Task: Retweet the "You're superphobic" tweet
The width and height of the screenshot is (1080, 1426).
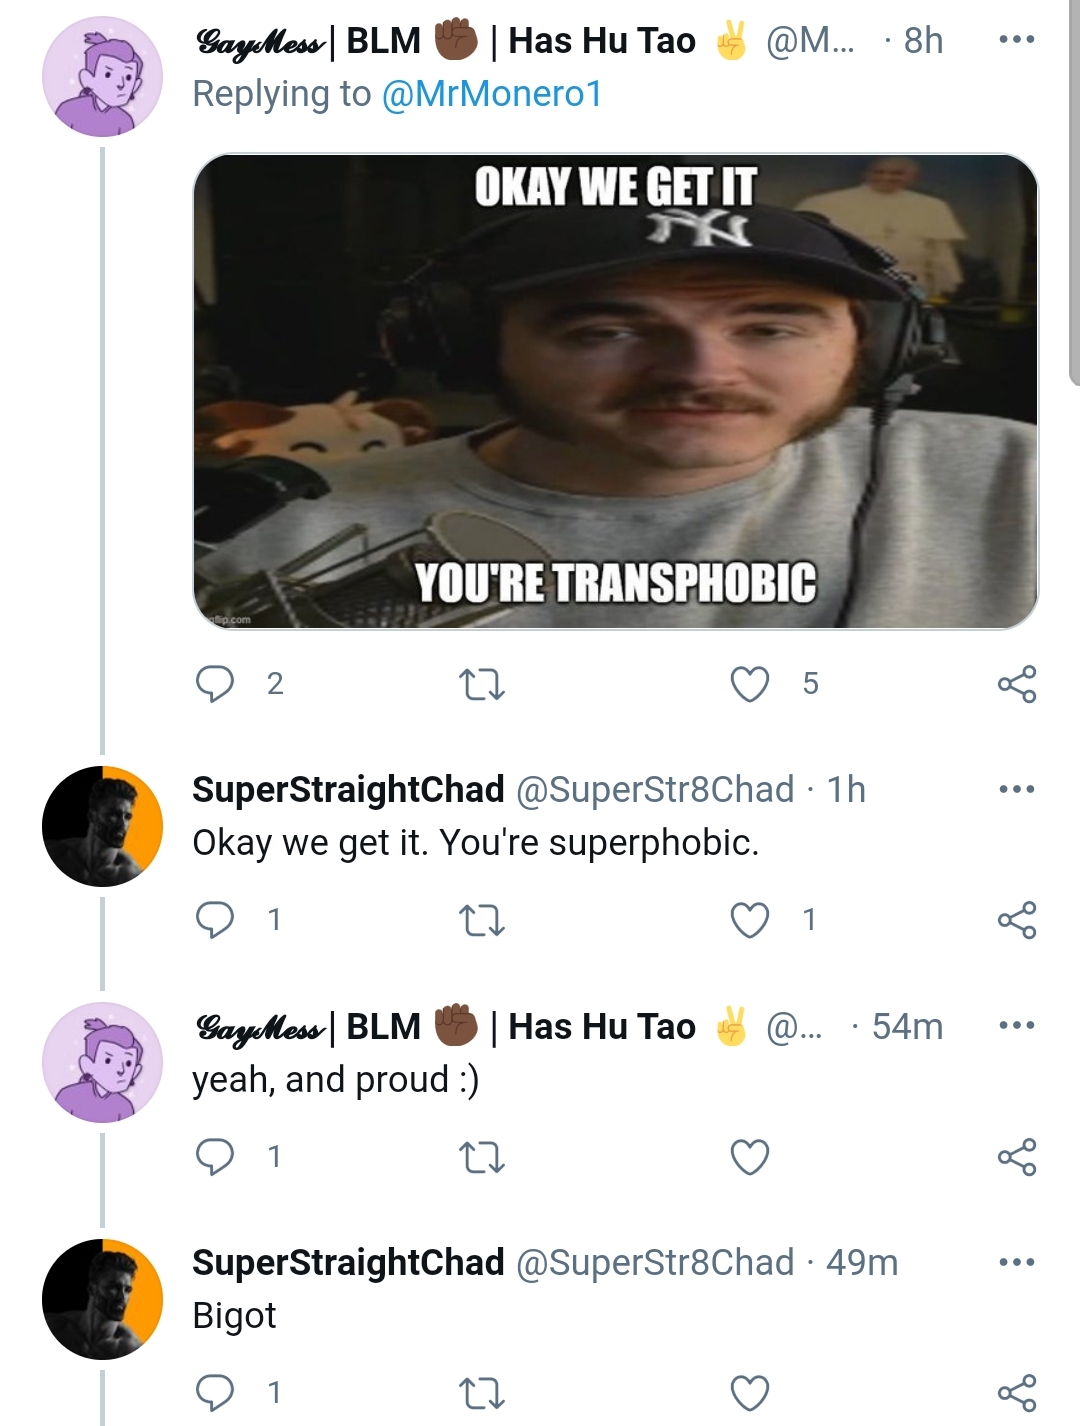Action: [x=481, y=921]
